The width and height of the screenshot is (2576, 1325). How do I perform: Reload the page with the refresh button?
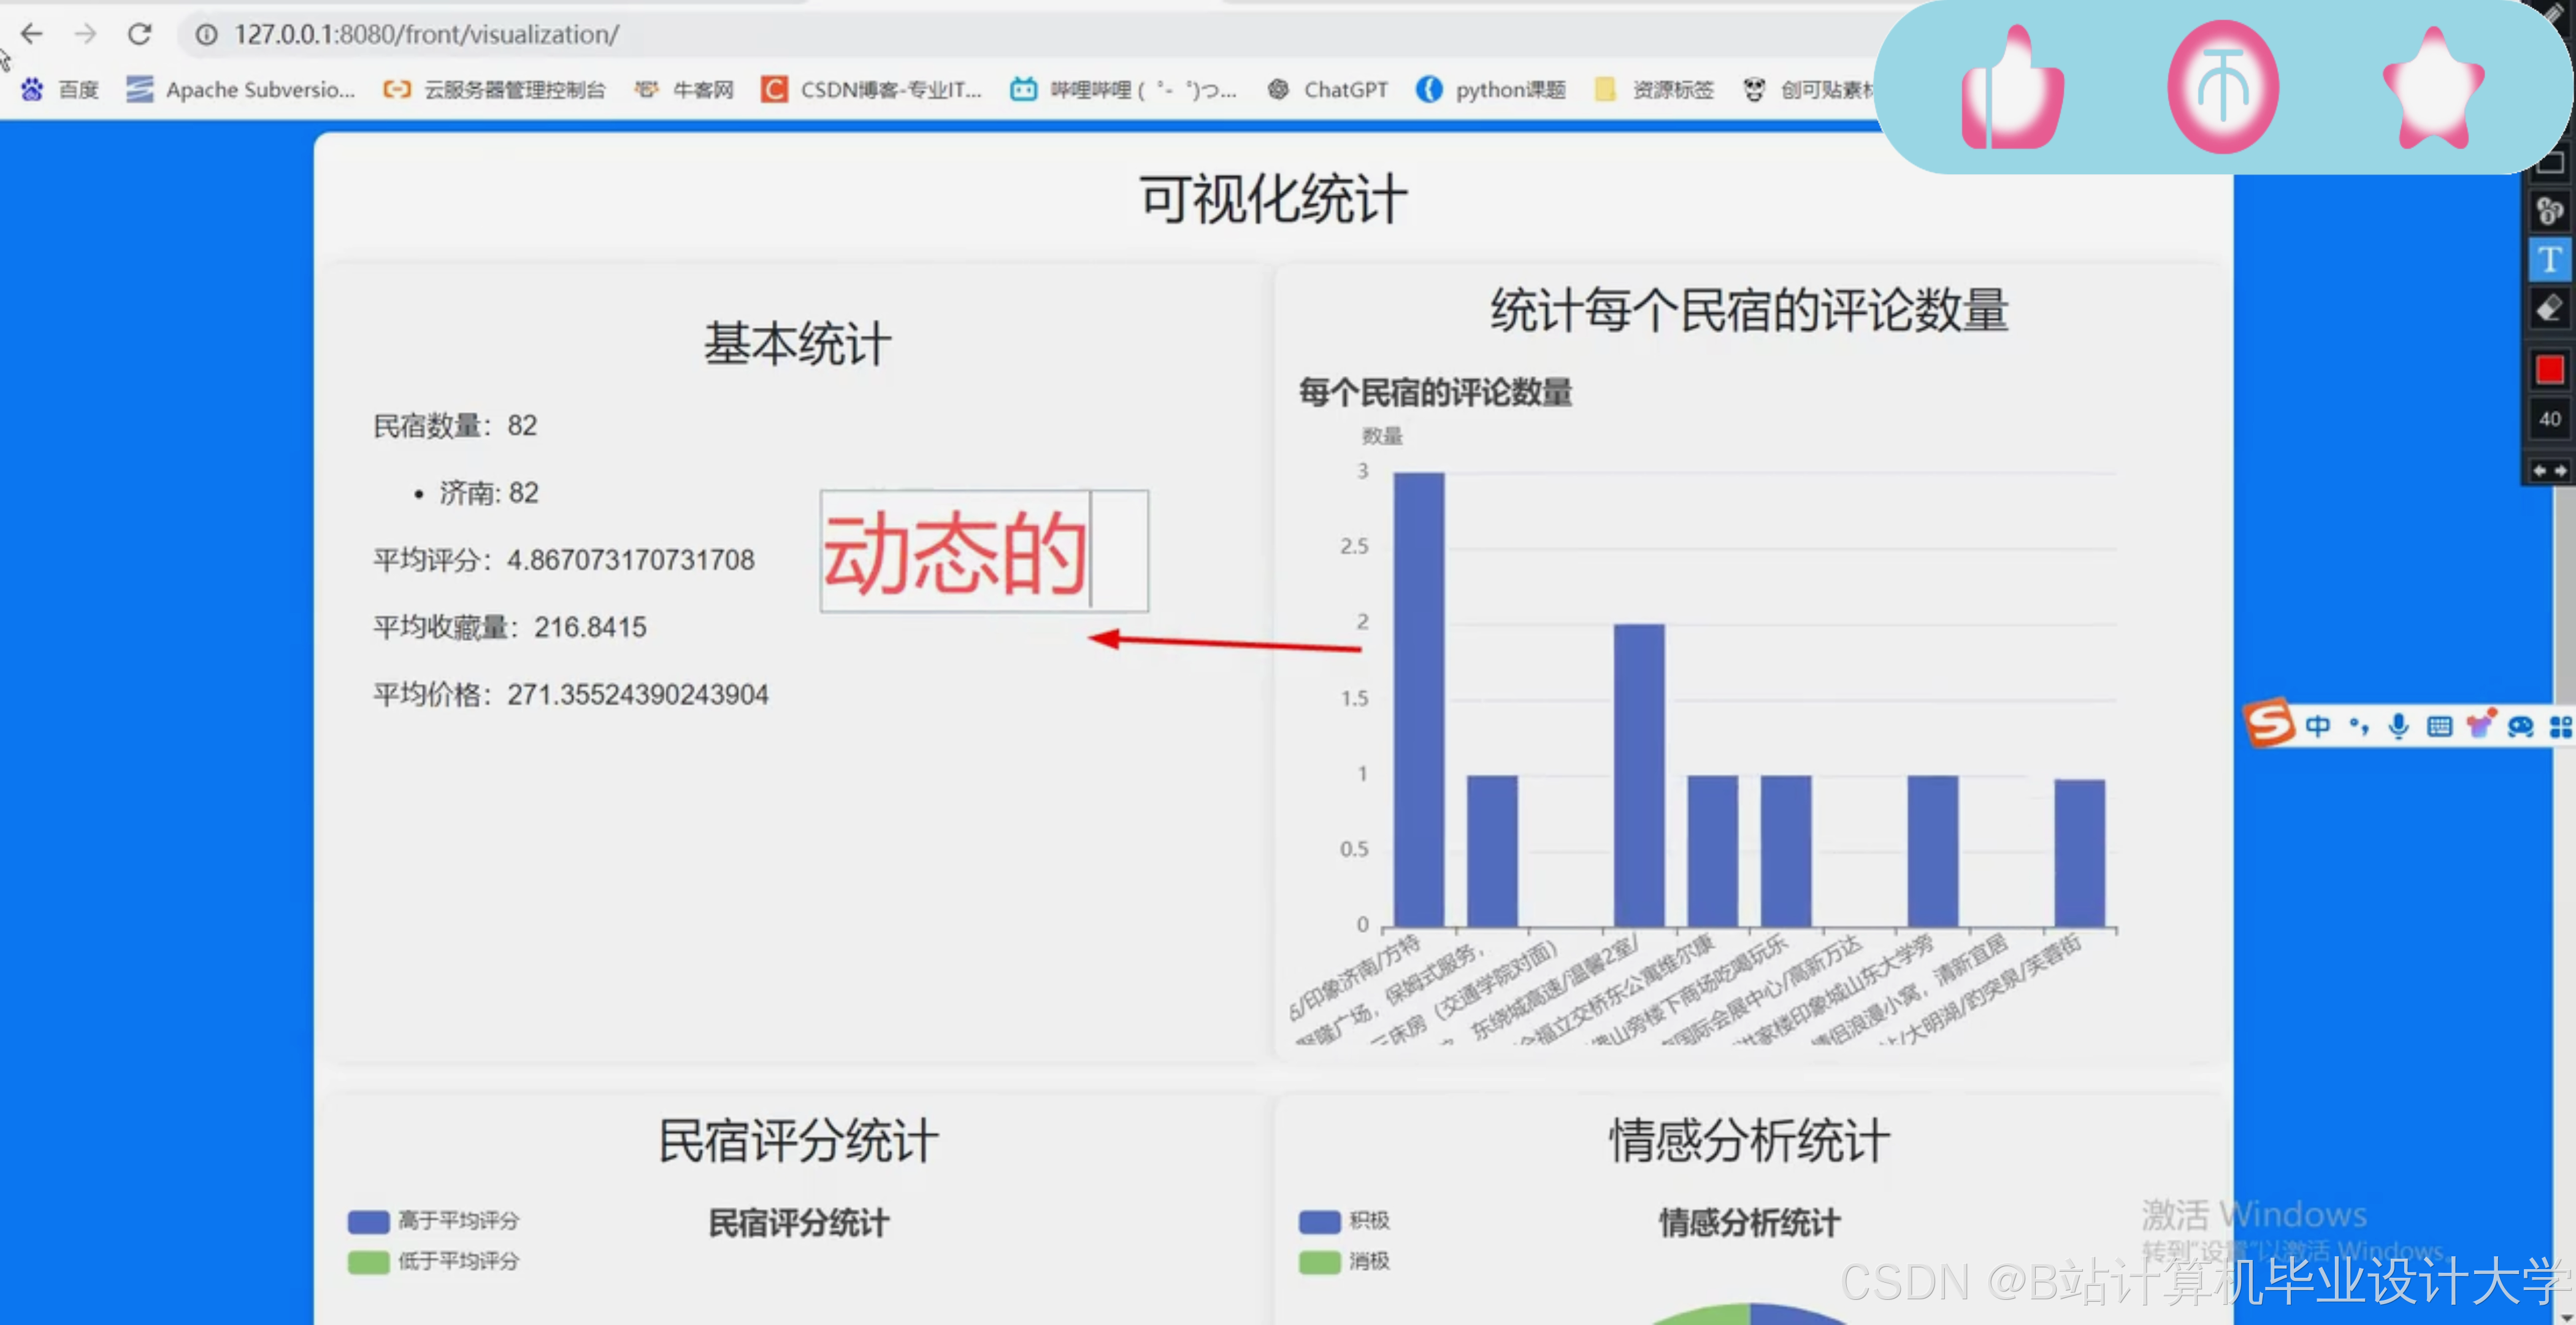point(139,34)
